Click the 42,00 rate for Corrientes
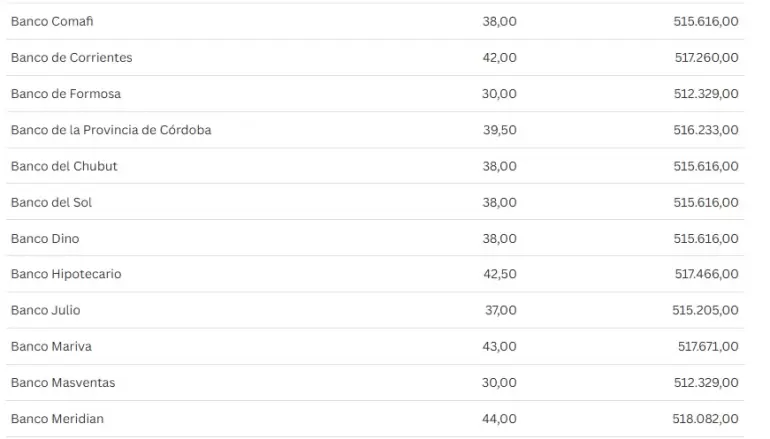 pos(499,57)
